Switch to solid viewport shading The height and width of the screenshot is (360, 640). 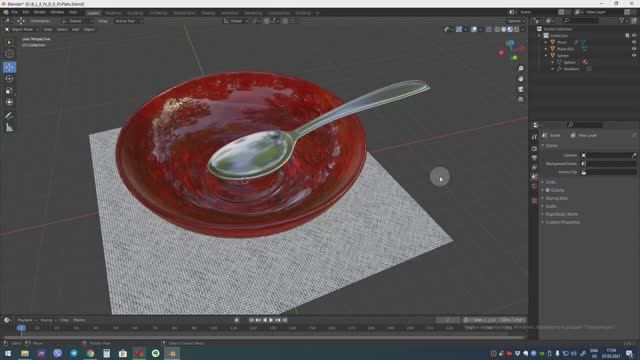click(504, 29)
